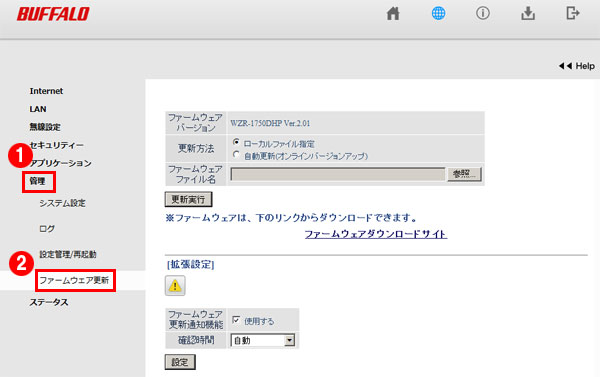Click the firmware file name field
The height and width of the screenshot is (377, 600).
(x=338, y=174)
